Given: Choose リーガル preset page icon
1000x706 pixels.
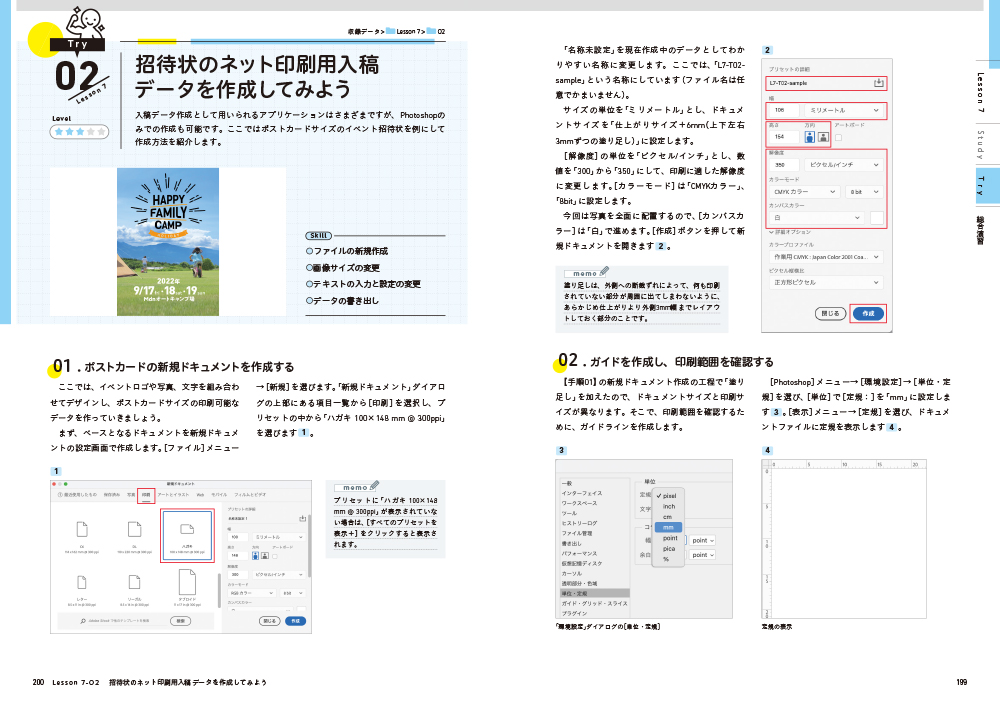Looking at the screenshot, I should click(x=135, y=582).
